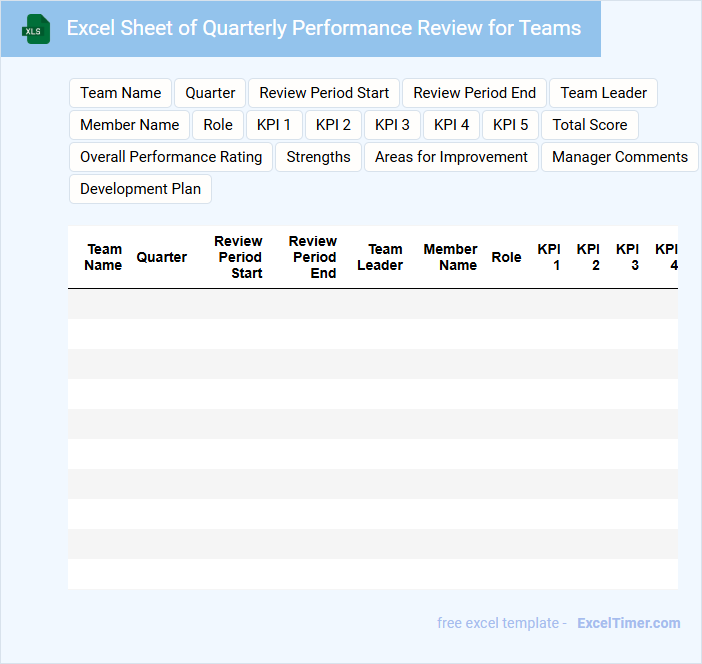The width and height of the screenshot is (702, 664).
Task: Select the Development Plan tag
Action: pyautogui.click(x=140, y=189)
